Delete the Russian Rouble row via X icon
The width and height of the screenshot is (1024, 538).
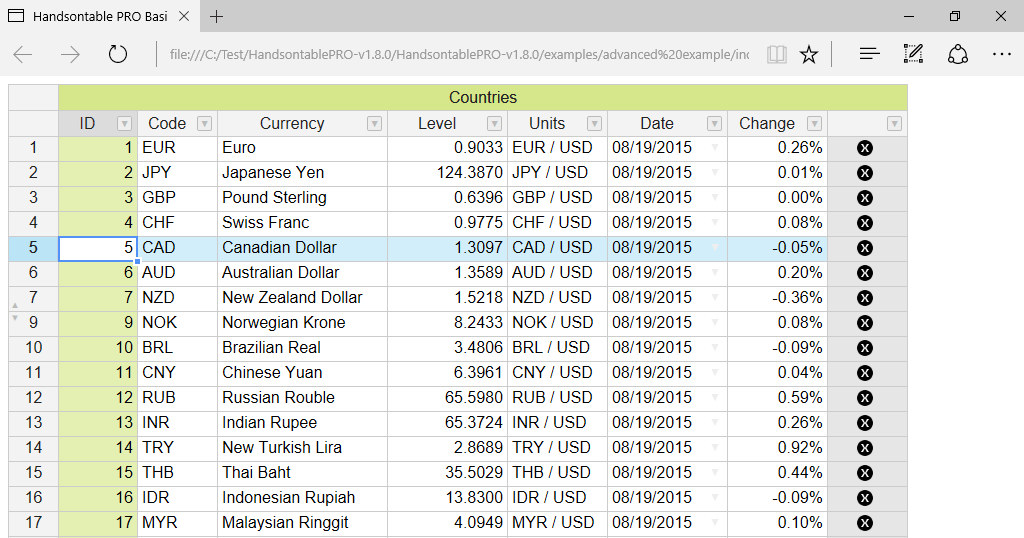pyautogui.click(x=865, y=398)
